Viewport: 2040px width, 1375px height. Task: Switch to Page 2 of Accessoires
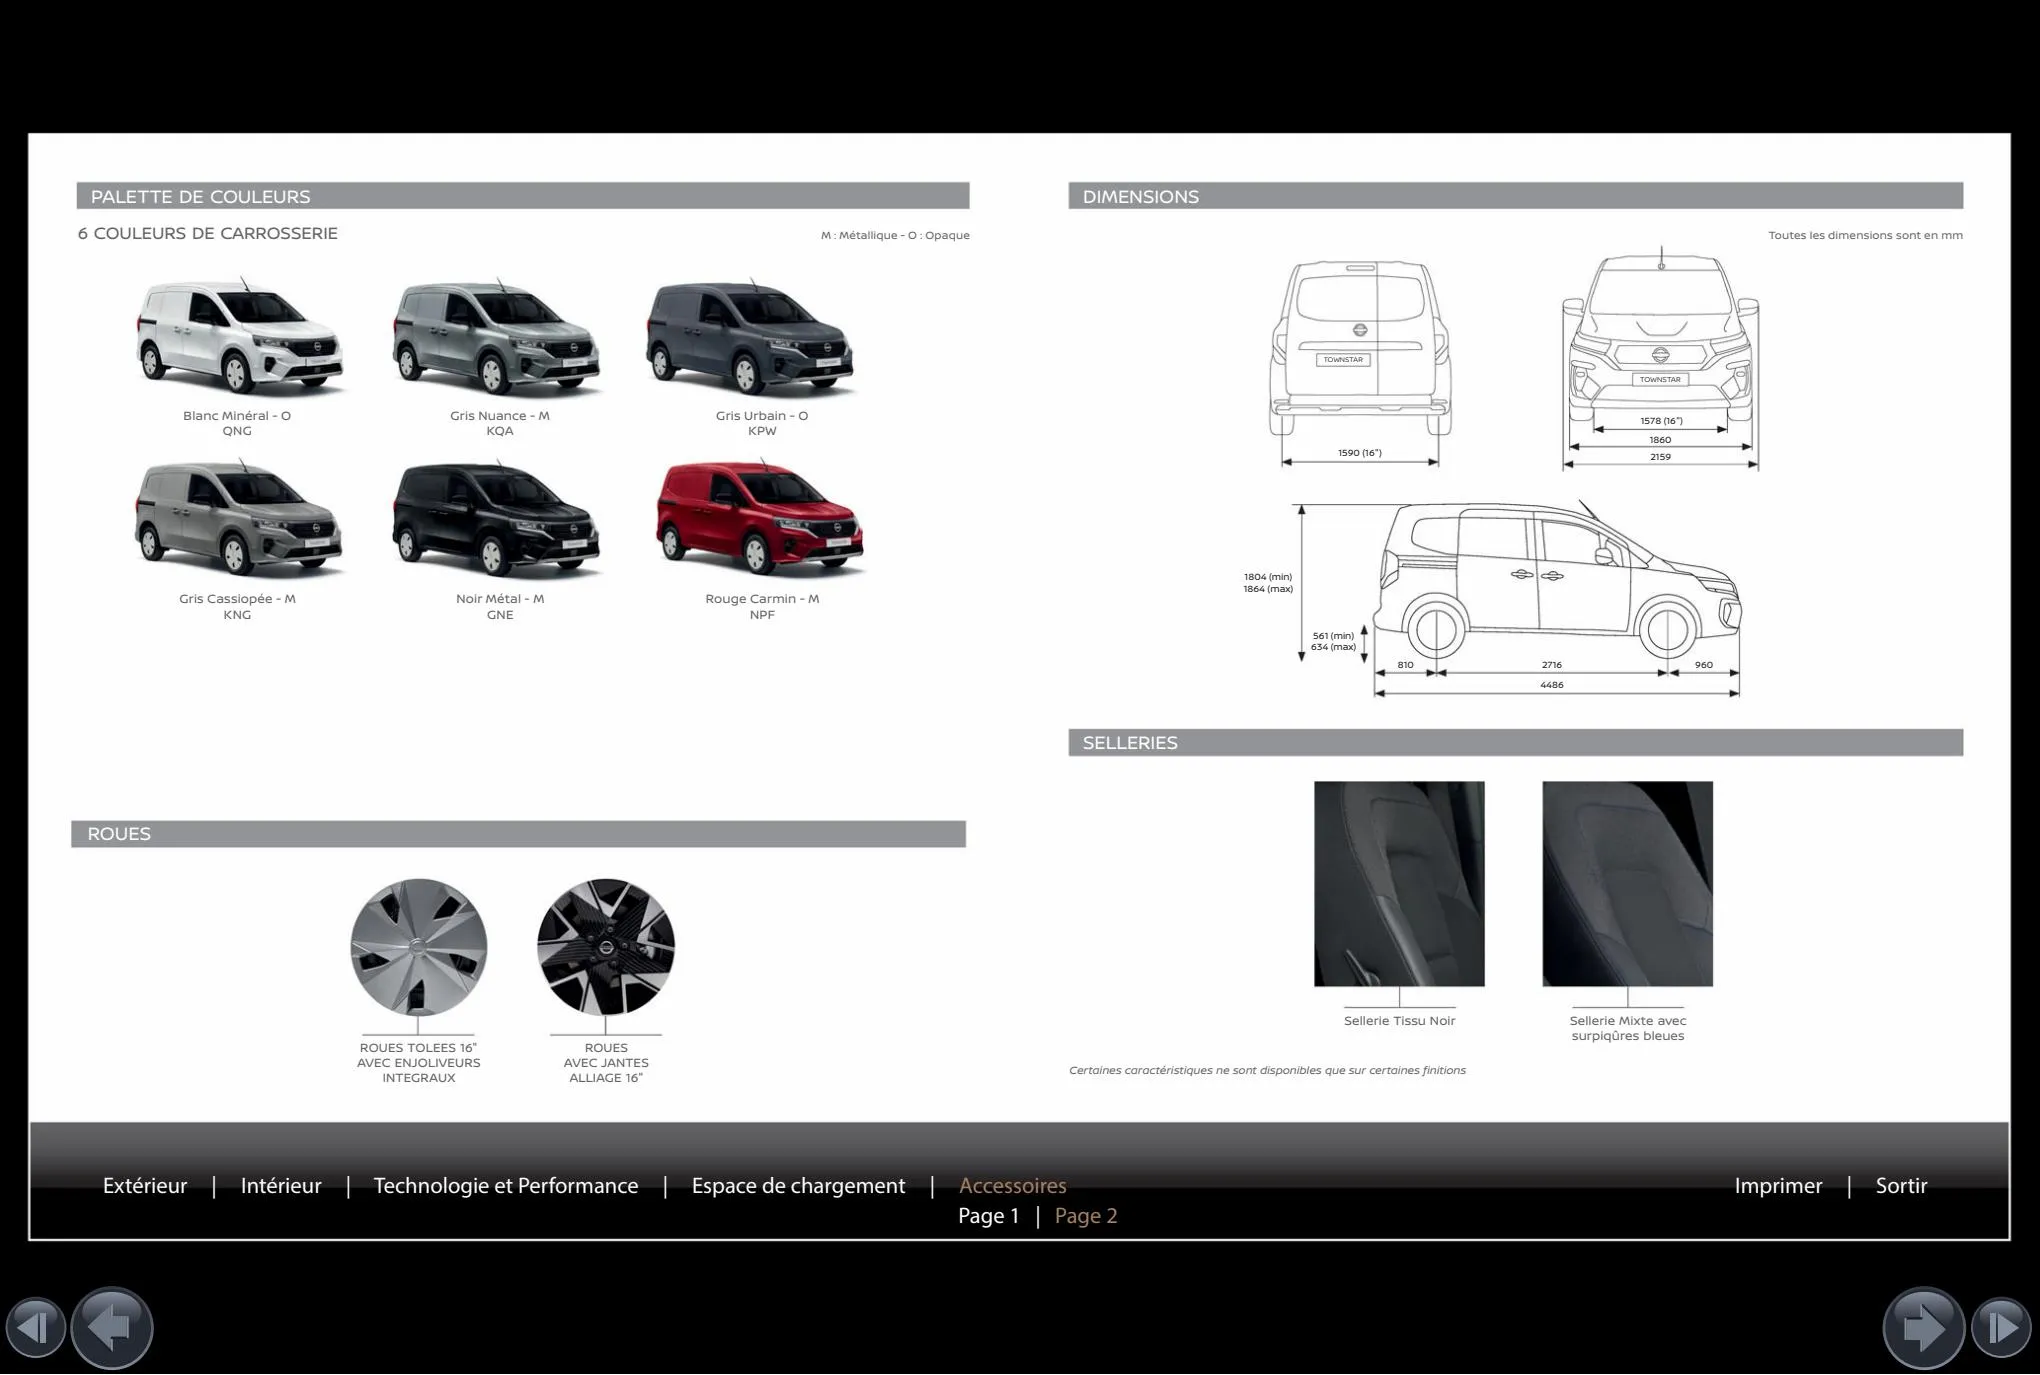(x=1086, y=1216)
